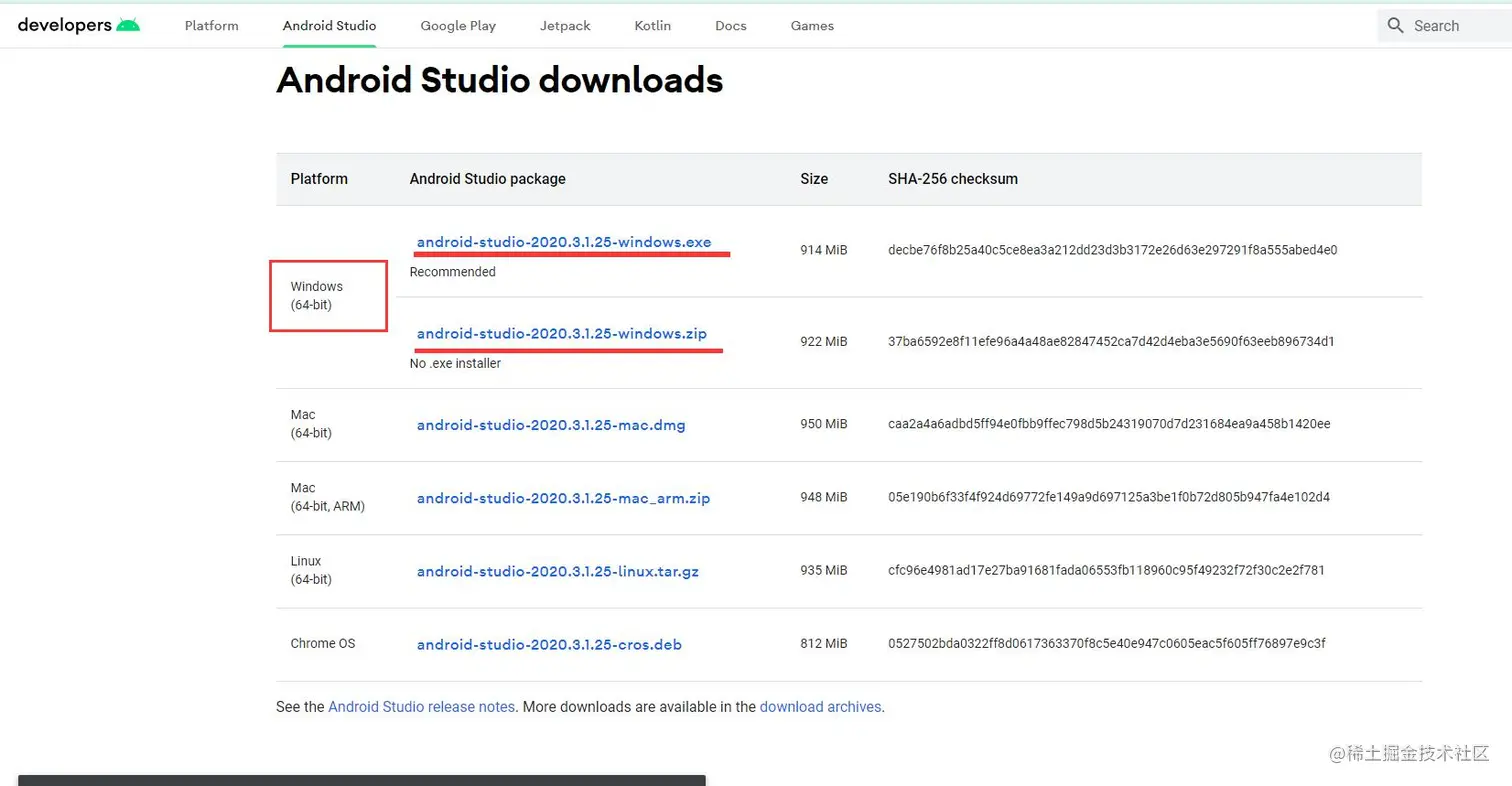
Task: Download android-studio-2020.3.1.25-windows.zip
Action: coord(562,334)
